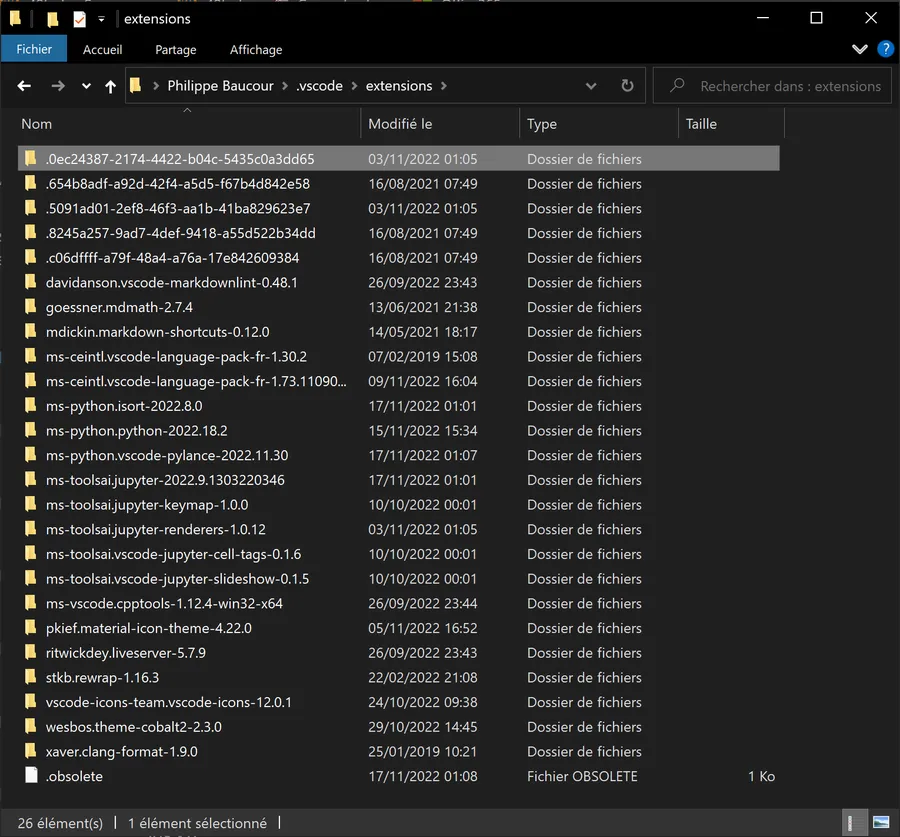Viewport: 900px width, 837px height.
Task: Select ms-toolsai.vscode-jupyter-slideshow-0.1.5 folder
Action: coord(177,579)
